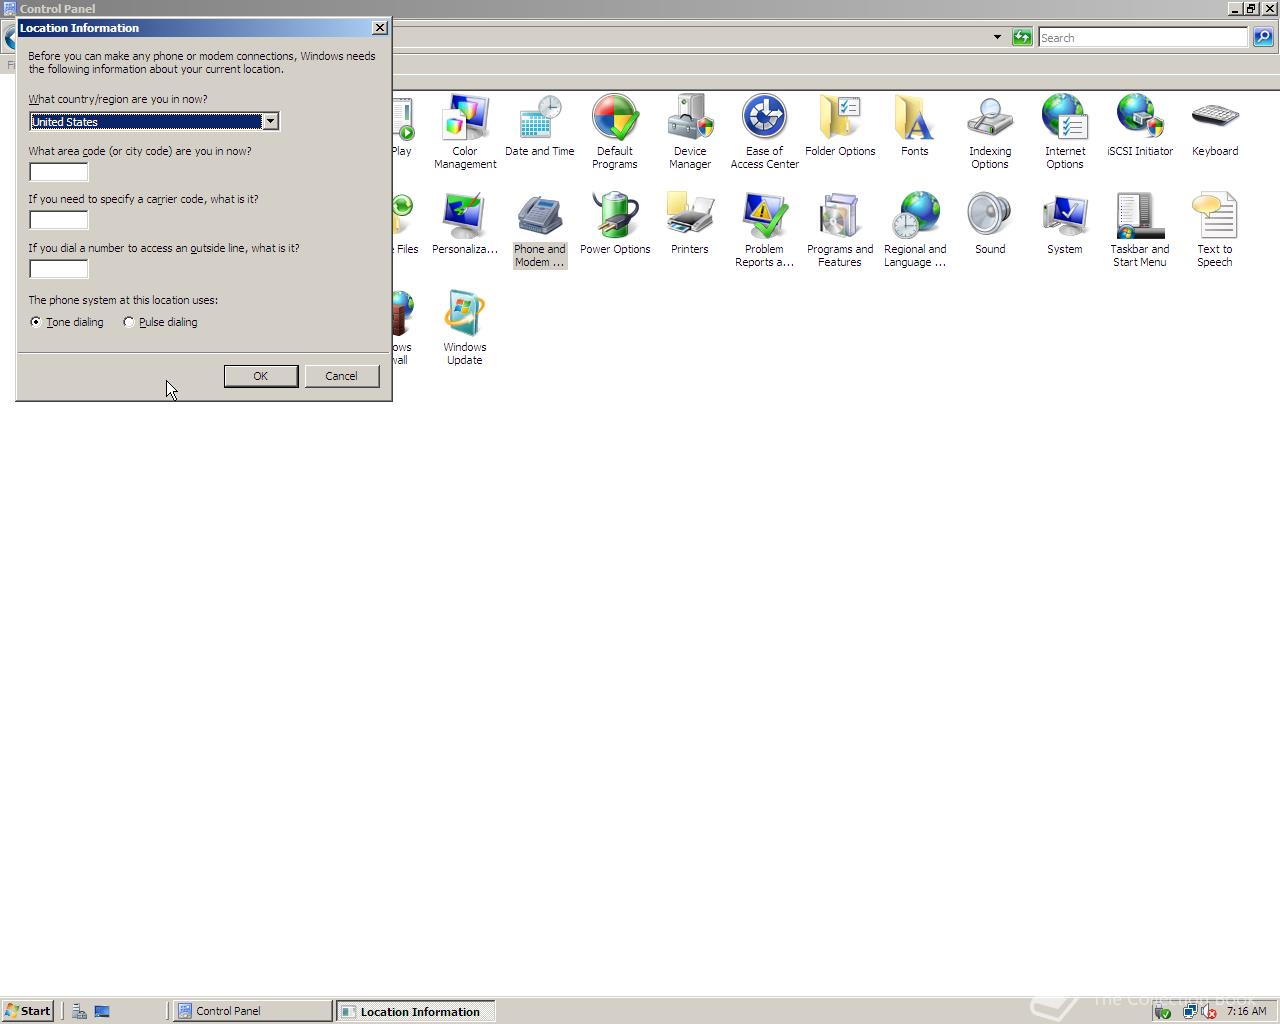This screenshot has height=1024, width=1280.
Task: Focus the carrier code input field
Action: tap(59, 220)
